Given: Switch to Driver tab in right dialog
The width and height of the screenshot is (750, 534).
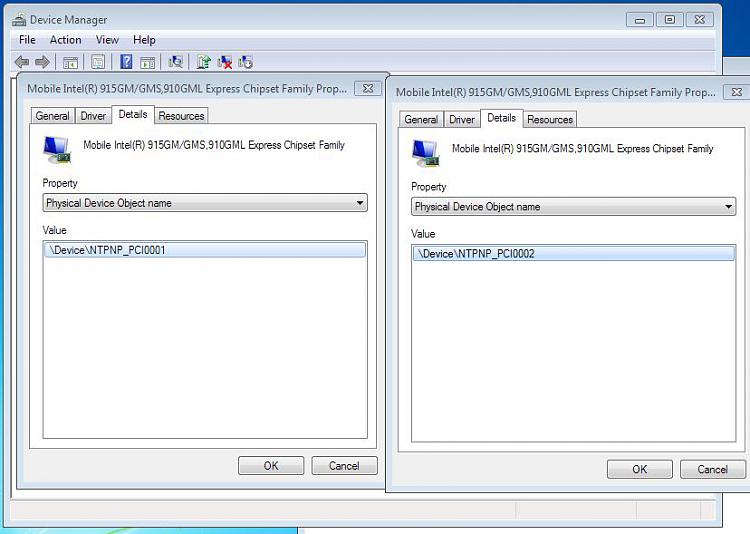Looking at the screenshot, I should click(462, 120).
